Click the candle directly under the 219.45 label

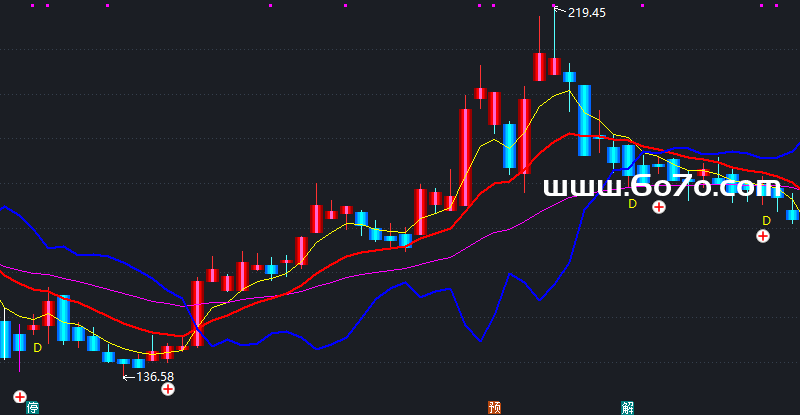coord(554,66)
